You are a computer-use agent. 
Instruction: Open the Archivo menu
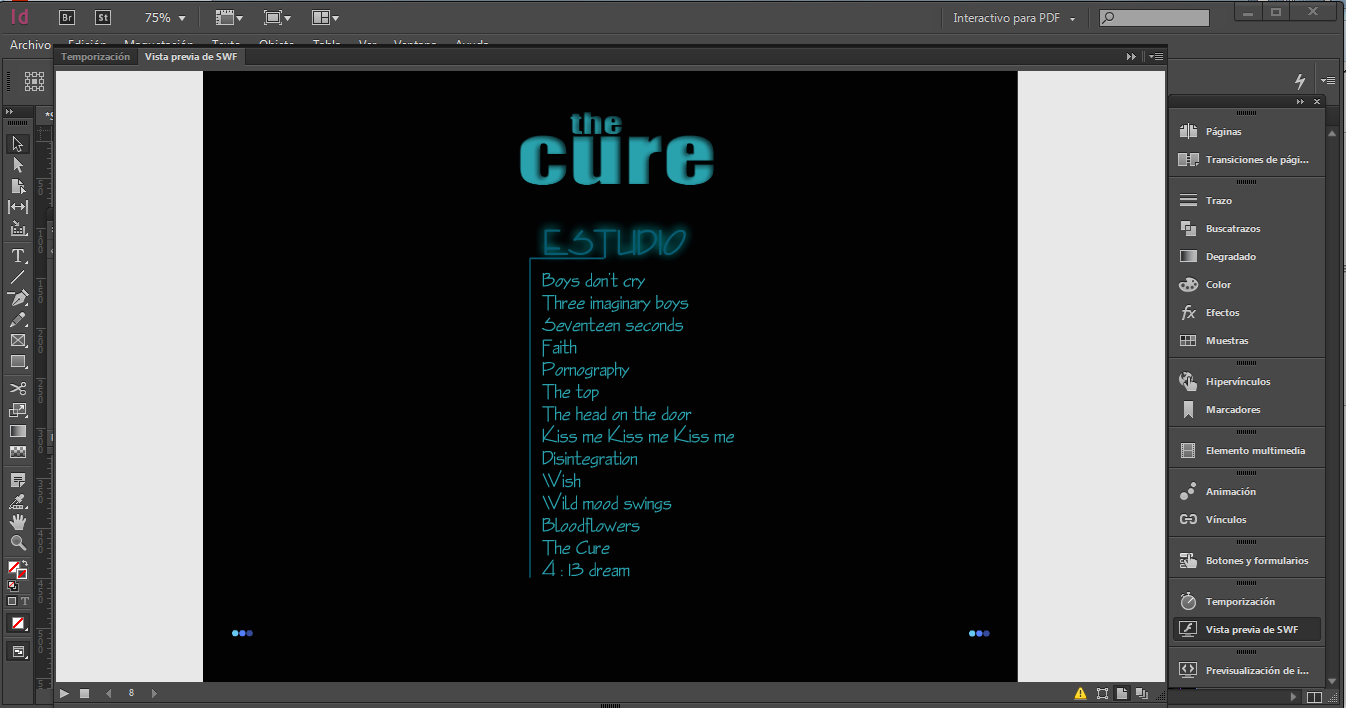click(30, 45)
